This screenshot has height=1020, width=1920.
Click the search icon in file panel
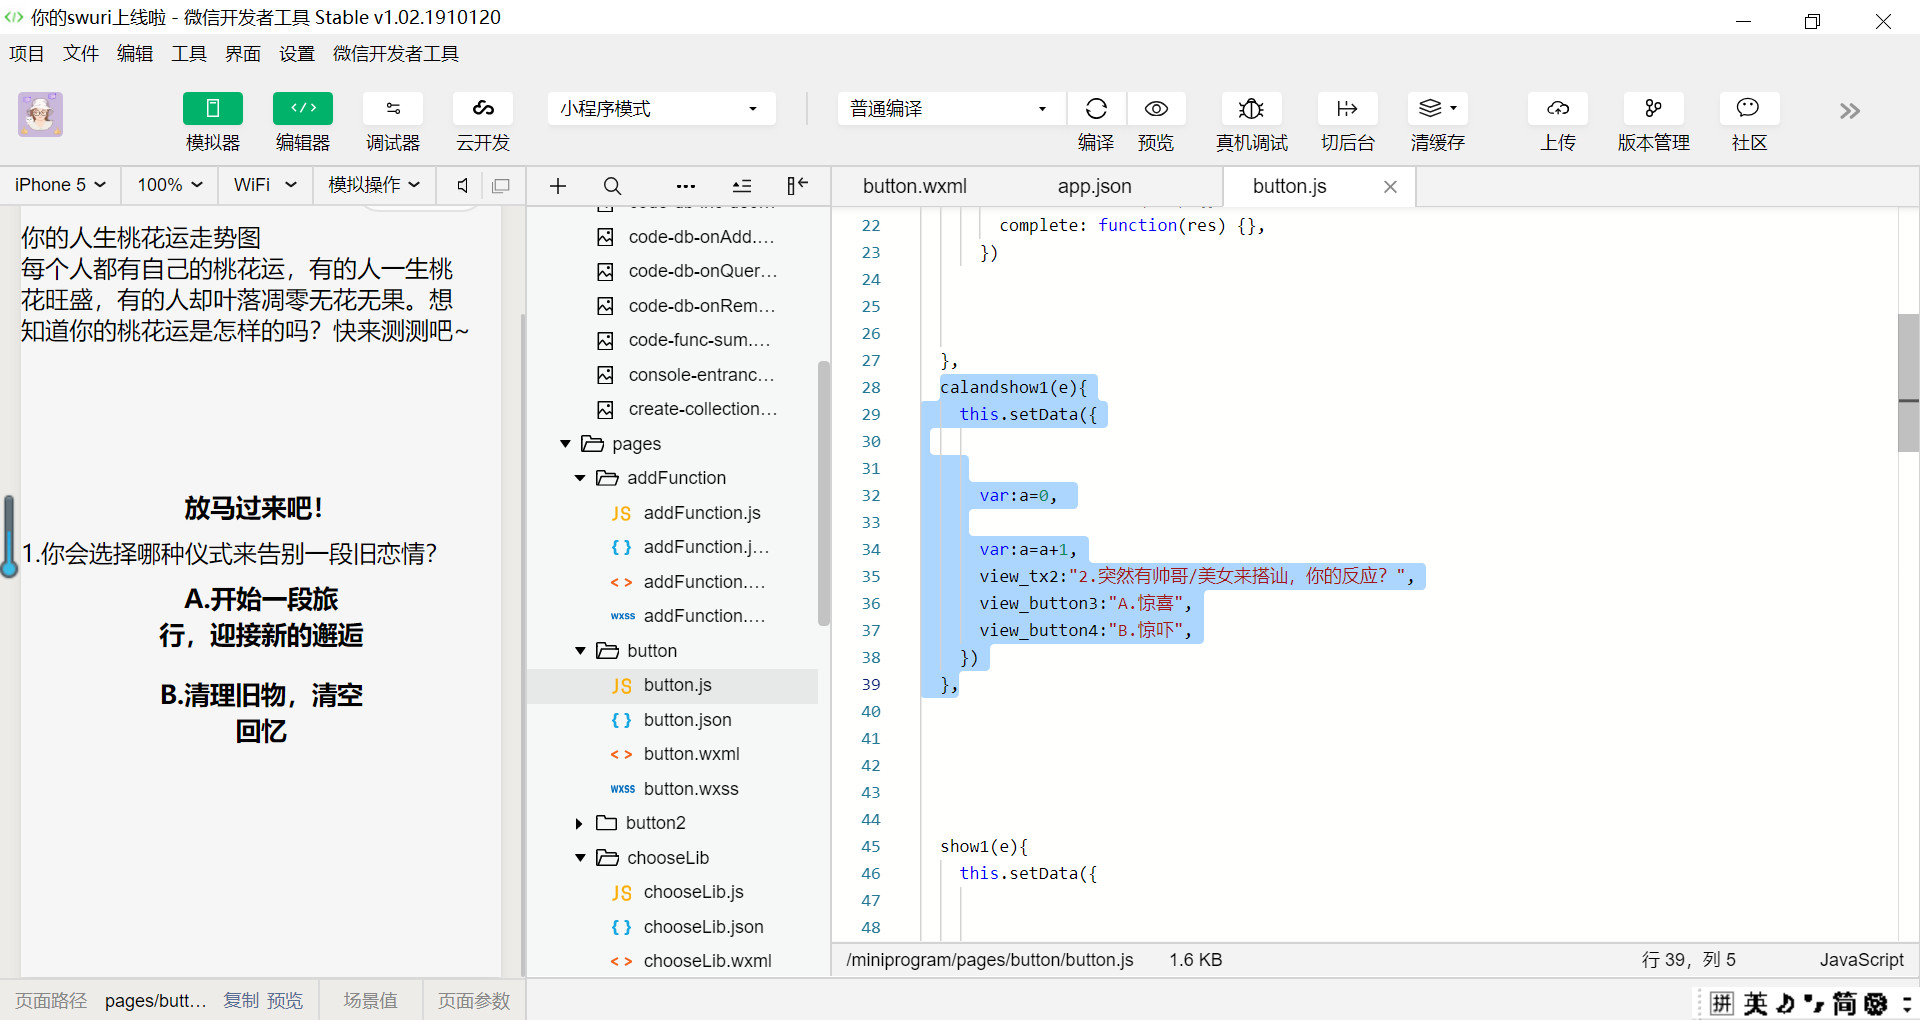612,186
